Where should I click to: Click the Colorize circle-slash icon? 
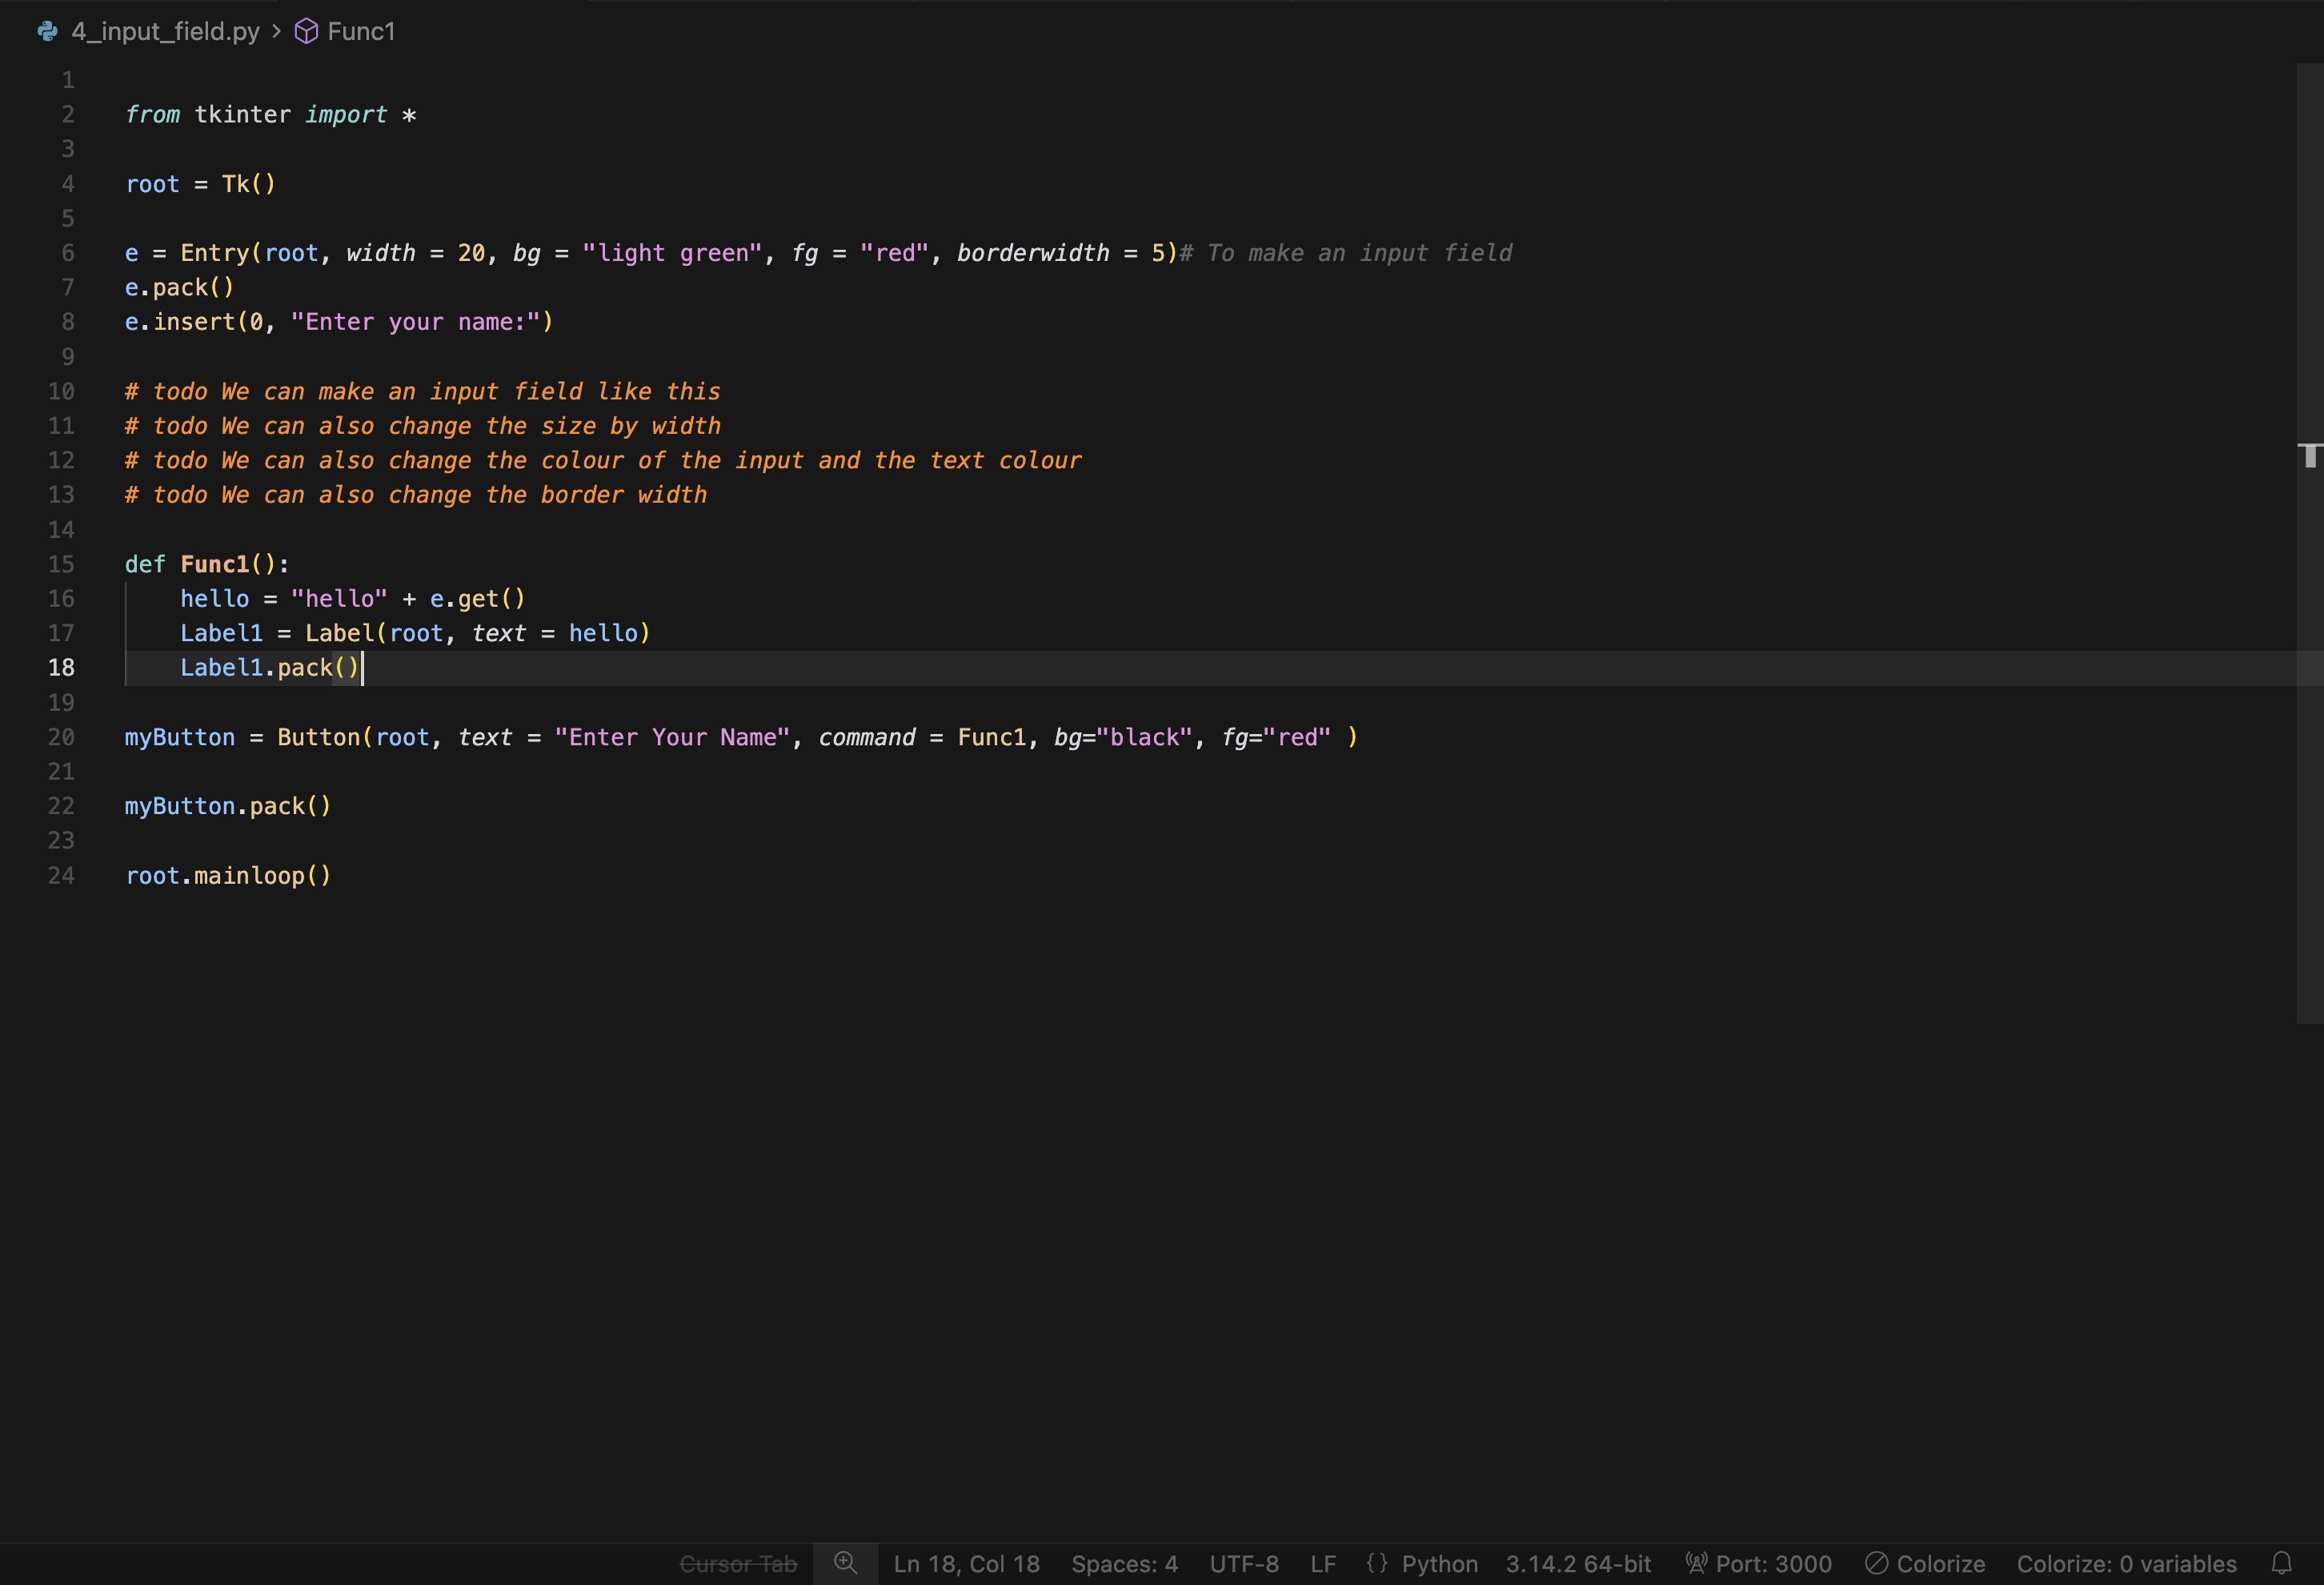pos(1876,1563)
